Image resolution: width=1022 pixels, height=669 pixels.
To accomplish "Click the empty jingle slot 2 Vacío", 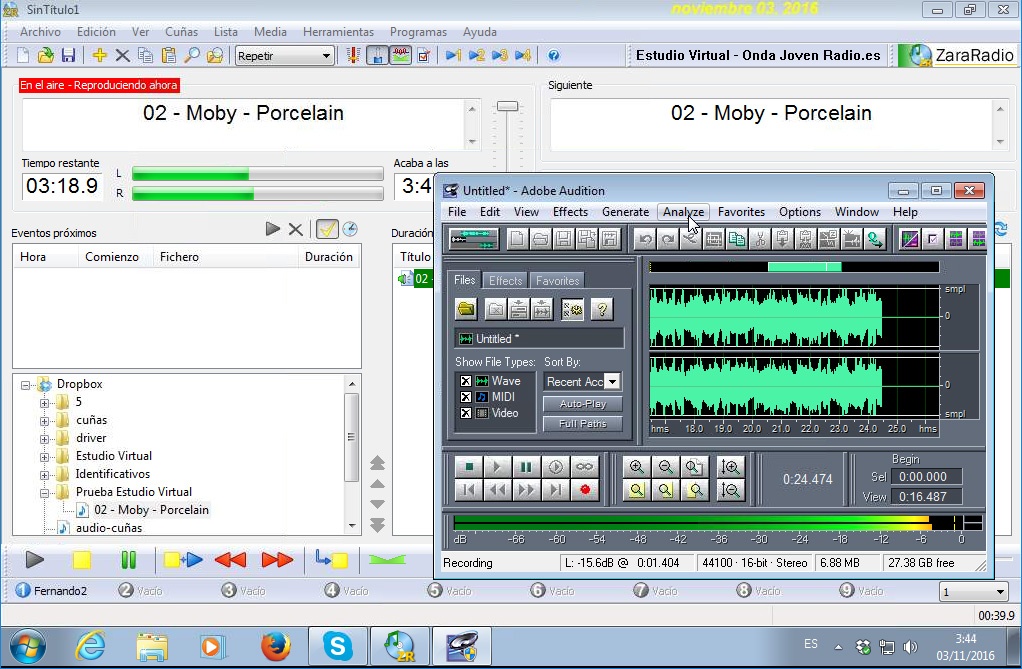I will pyautogui.click(x=140, y=591).
